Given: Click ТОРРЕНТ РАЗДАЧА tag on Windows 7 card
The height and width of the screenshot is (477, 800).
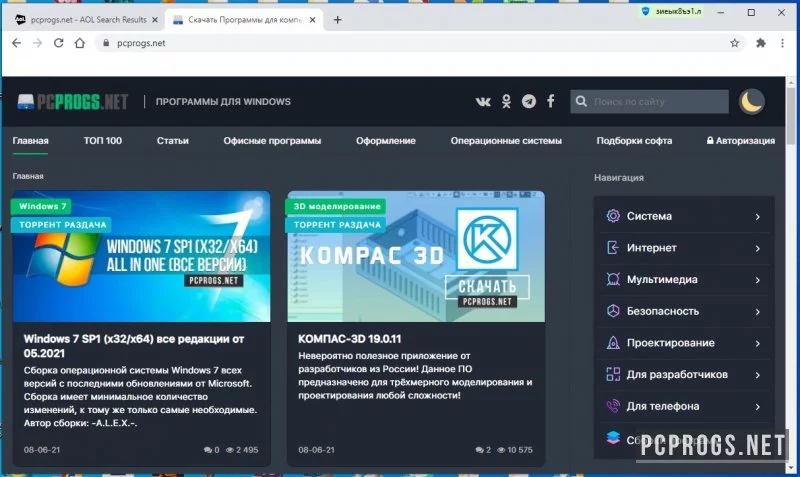Looking at the screenshot, I should (x=62, y=224).
